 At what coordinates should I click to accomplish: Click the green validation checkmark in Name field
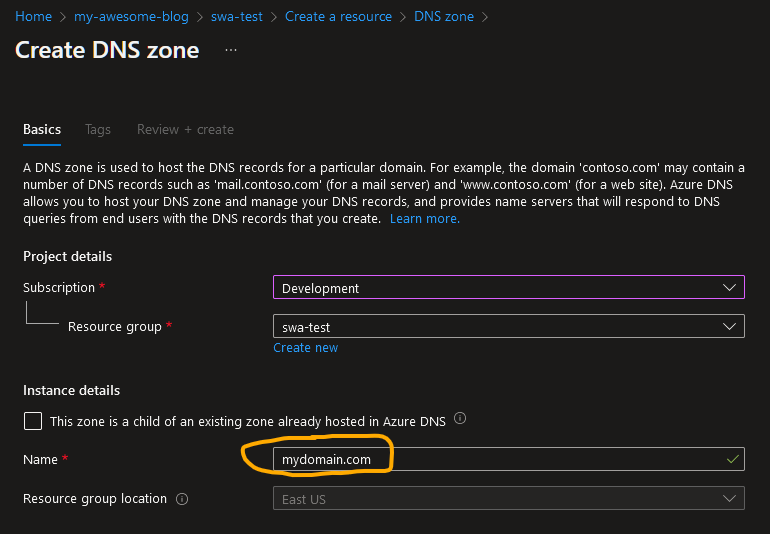click(x=732, y=459)
